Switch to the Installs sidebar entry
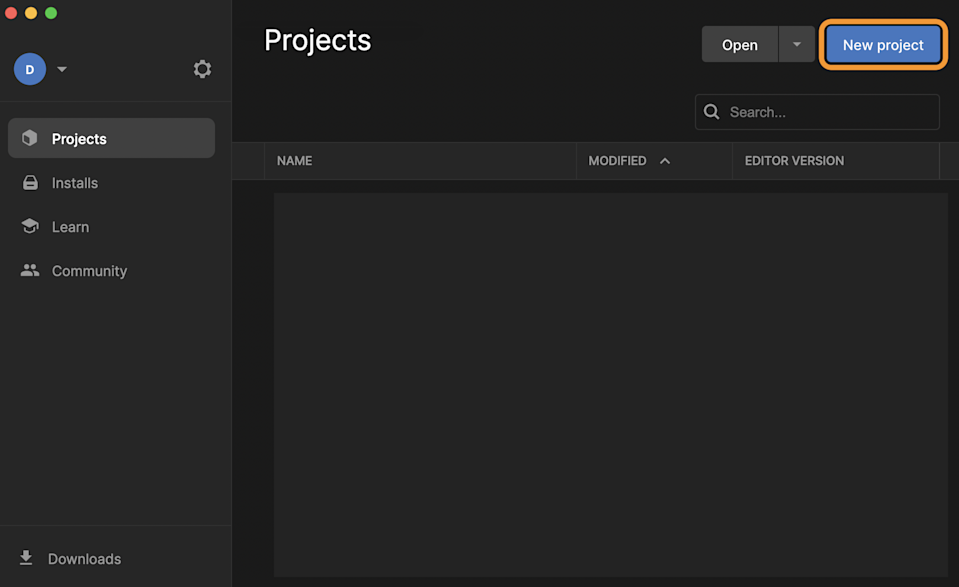 pos(74,183)
